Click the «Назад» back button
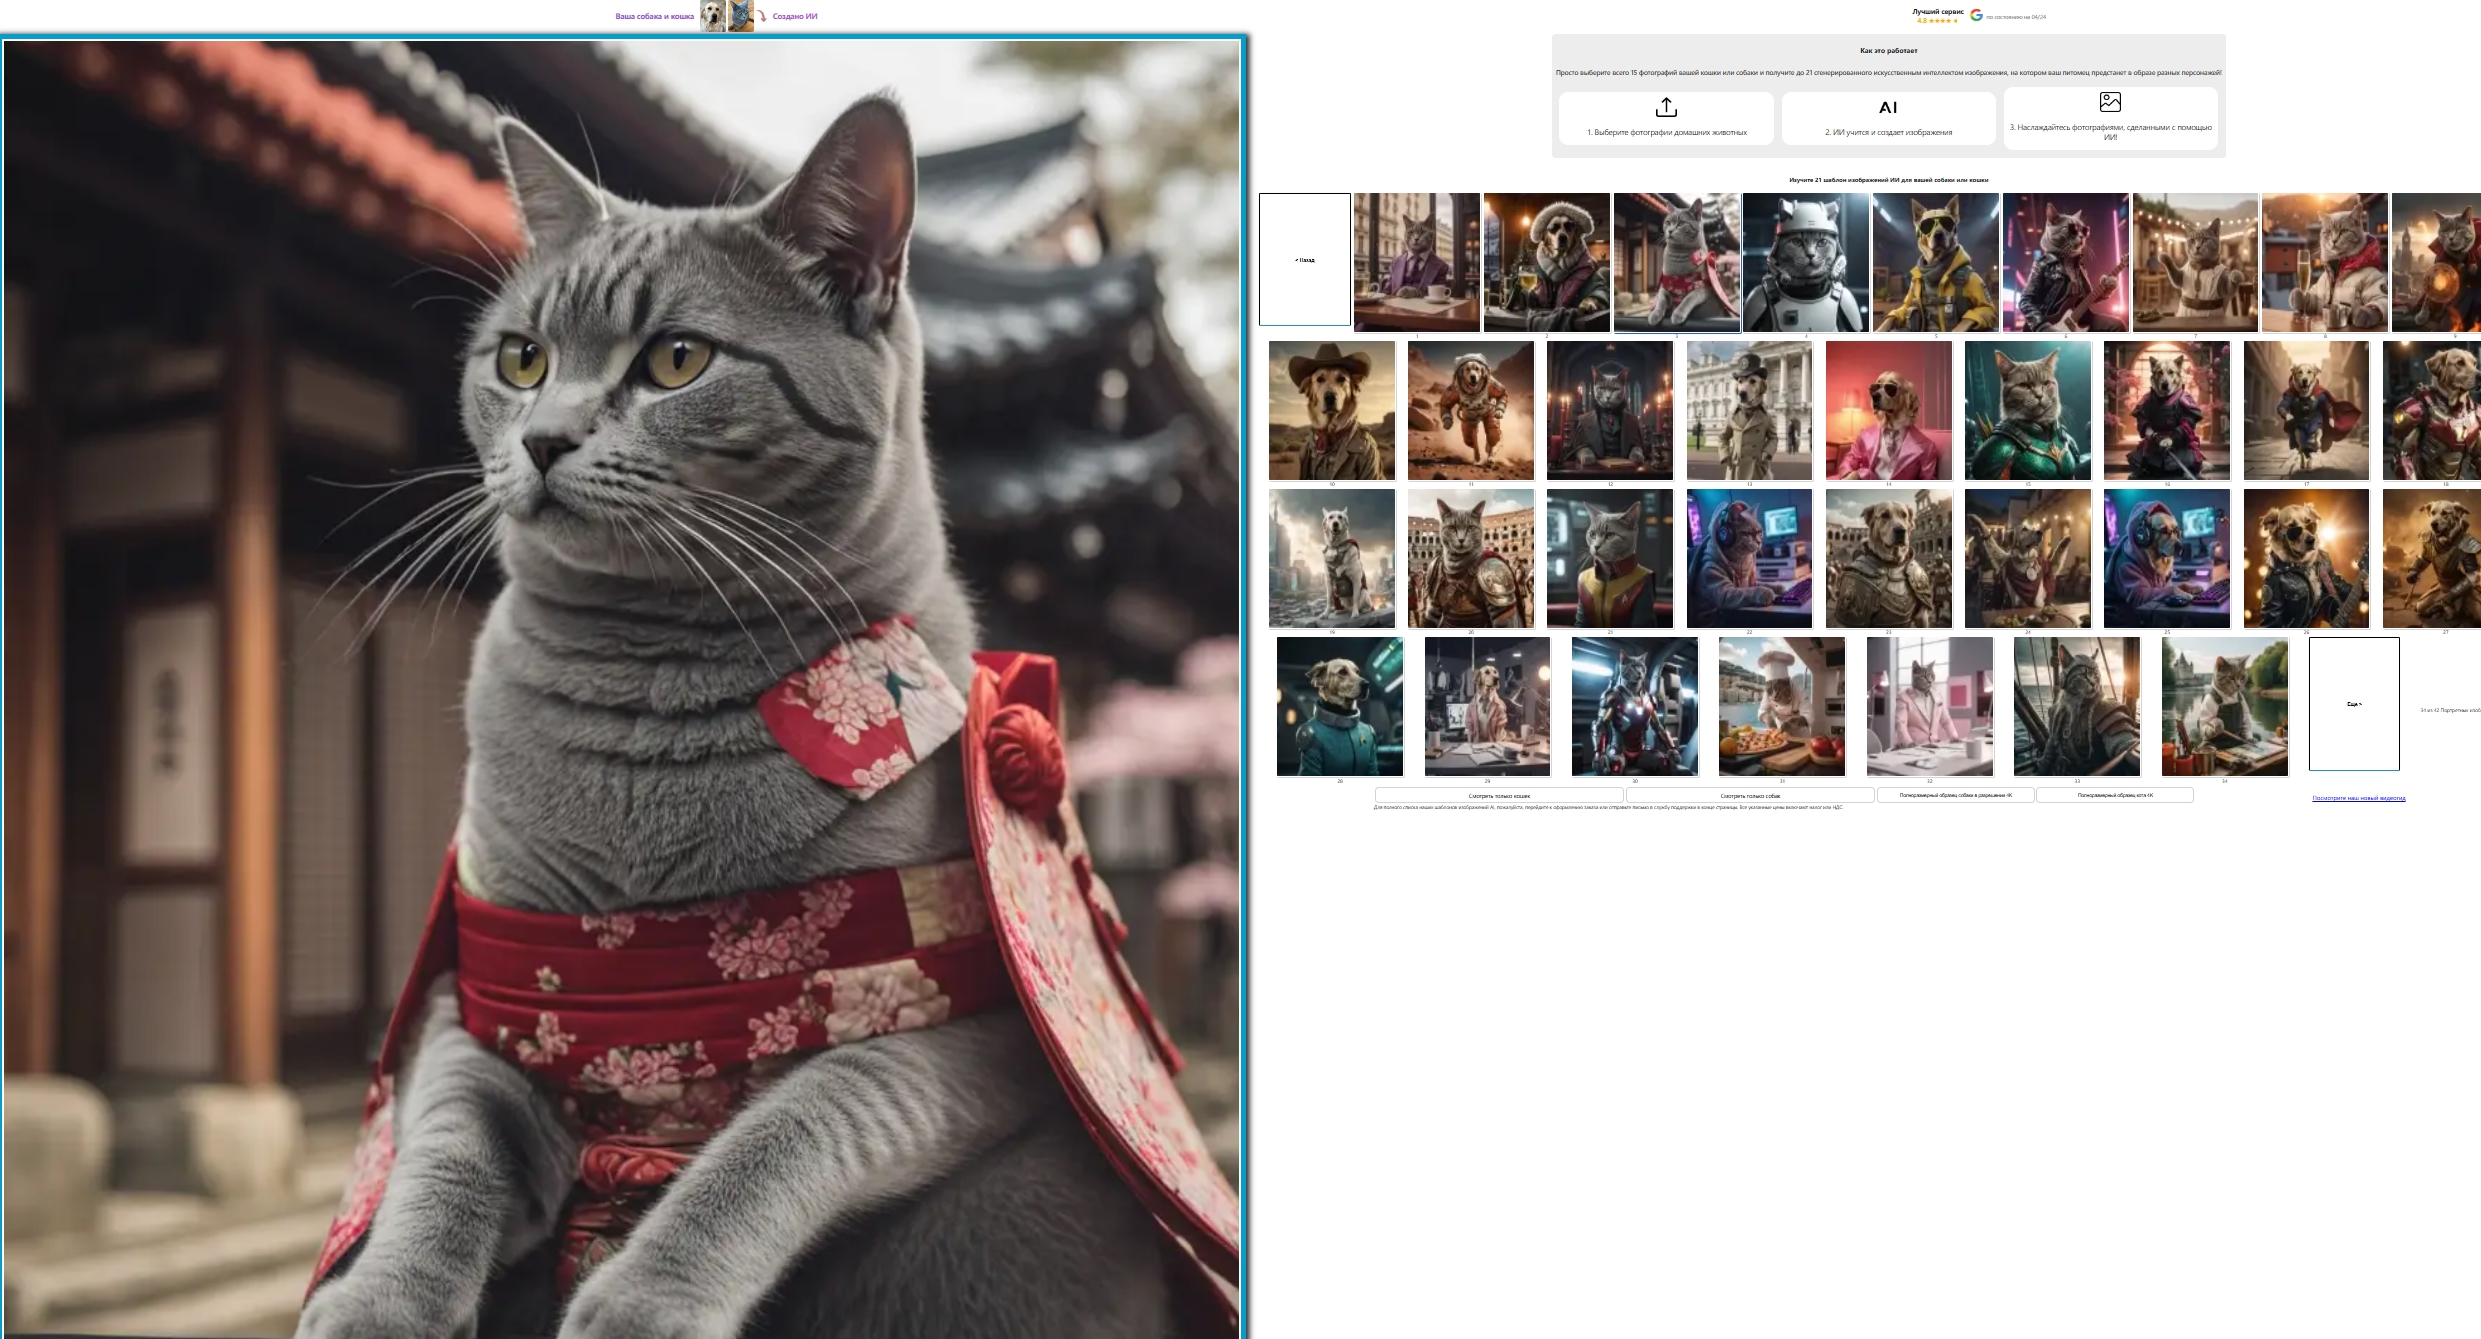The height and width of the screenshot is (1339, 2481). pyautogui.click(x=1305, y=259)
